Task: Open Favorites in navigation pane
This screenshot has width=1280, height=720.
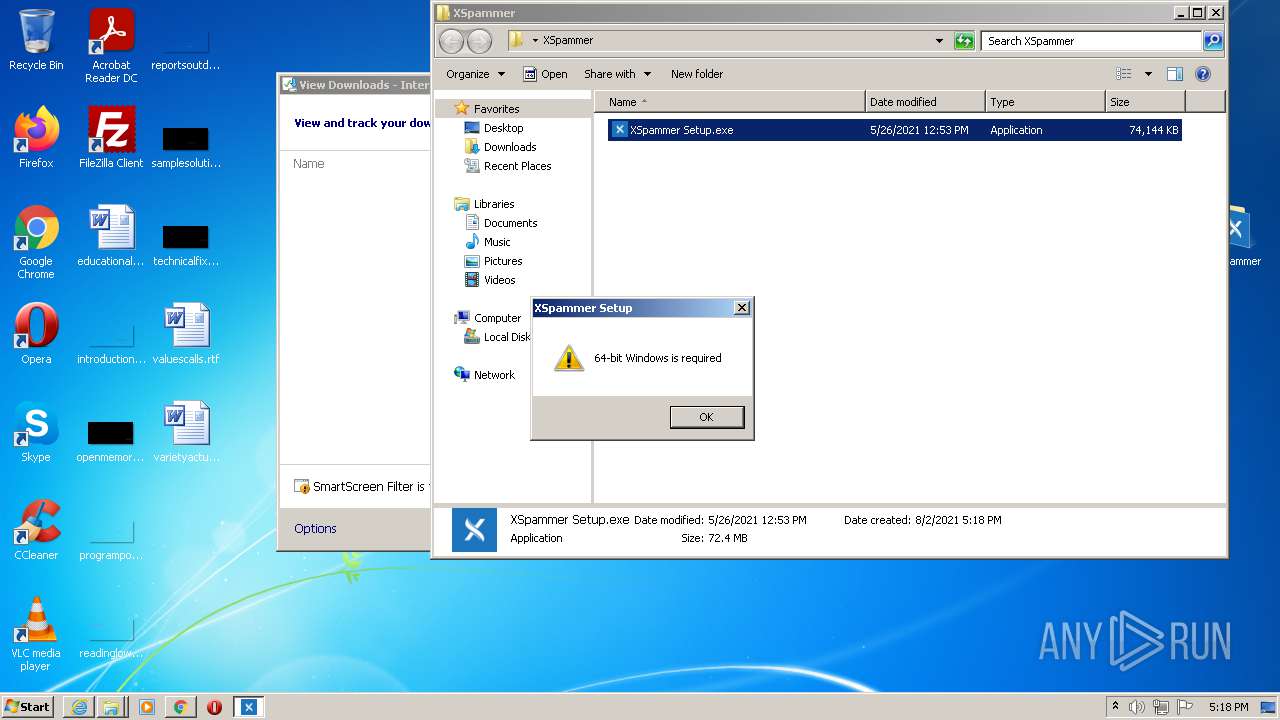Action: click(496, 109)
